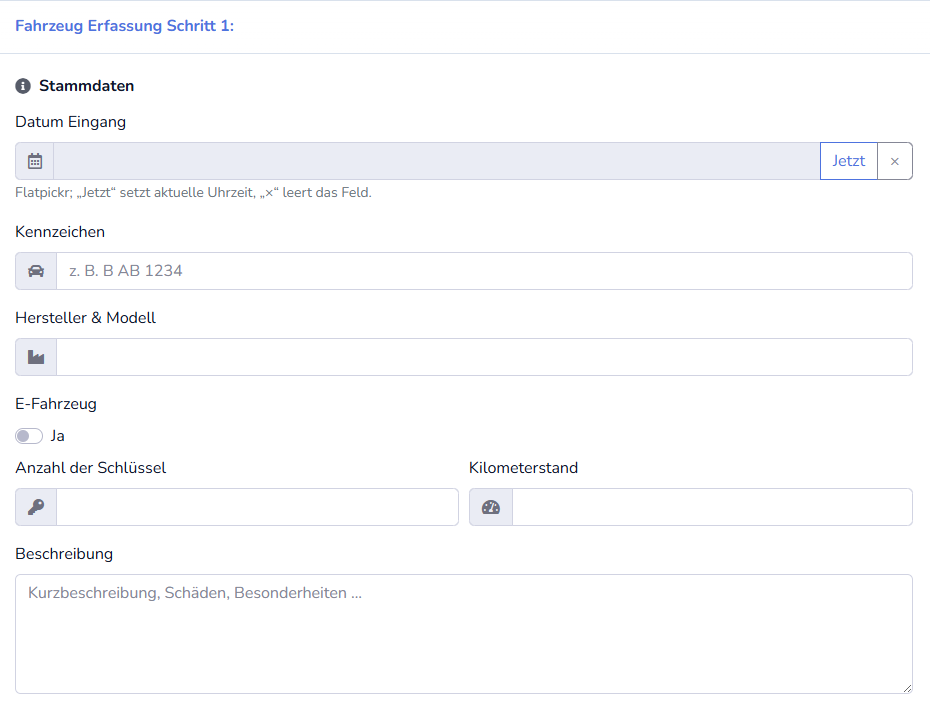This screenshot has width=930, height=727.
Task: Select the Hersteller & Modell text field
Action: coord(484,357)
